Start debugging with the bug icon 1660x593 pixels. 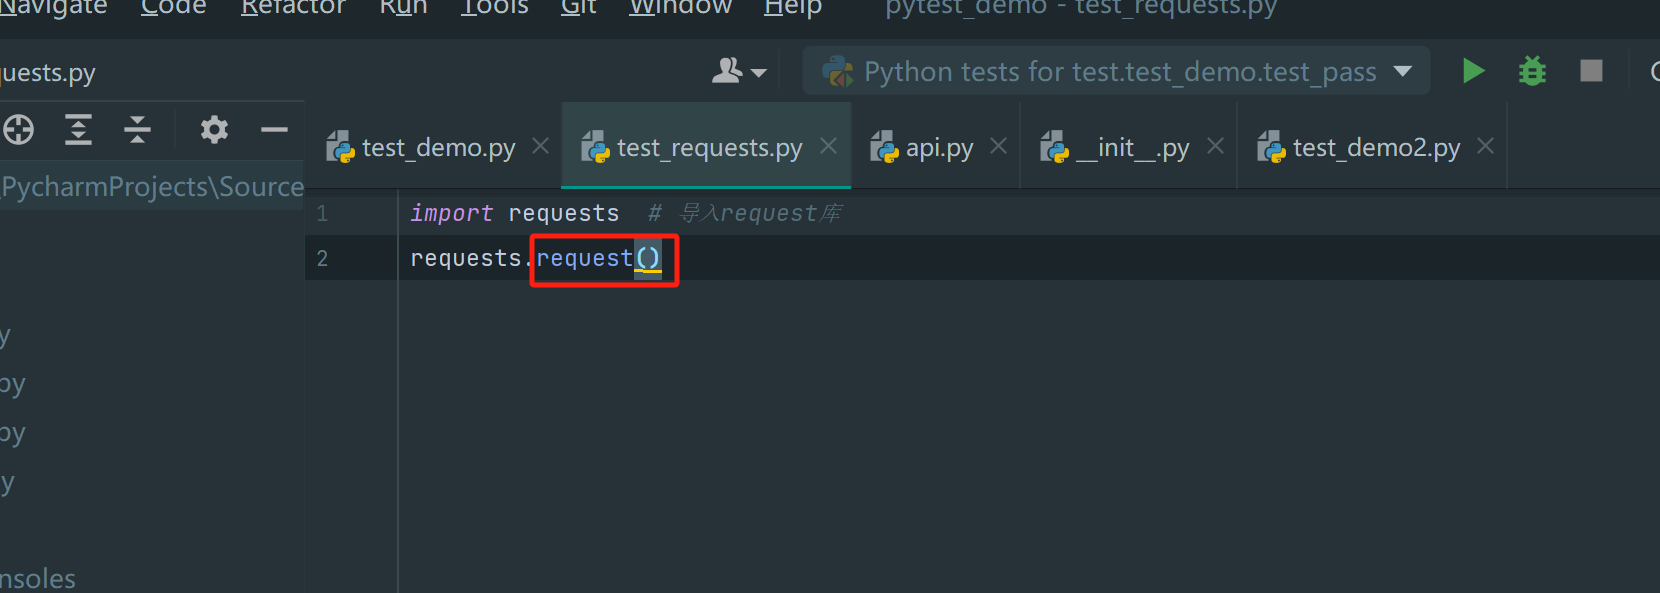point(1531,71)
